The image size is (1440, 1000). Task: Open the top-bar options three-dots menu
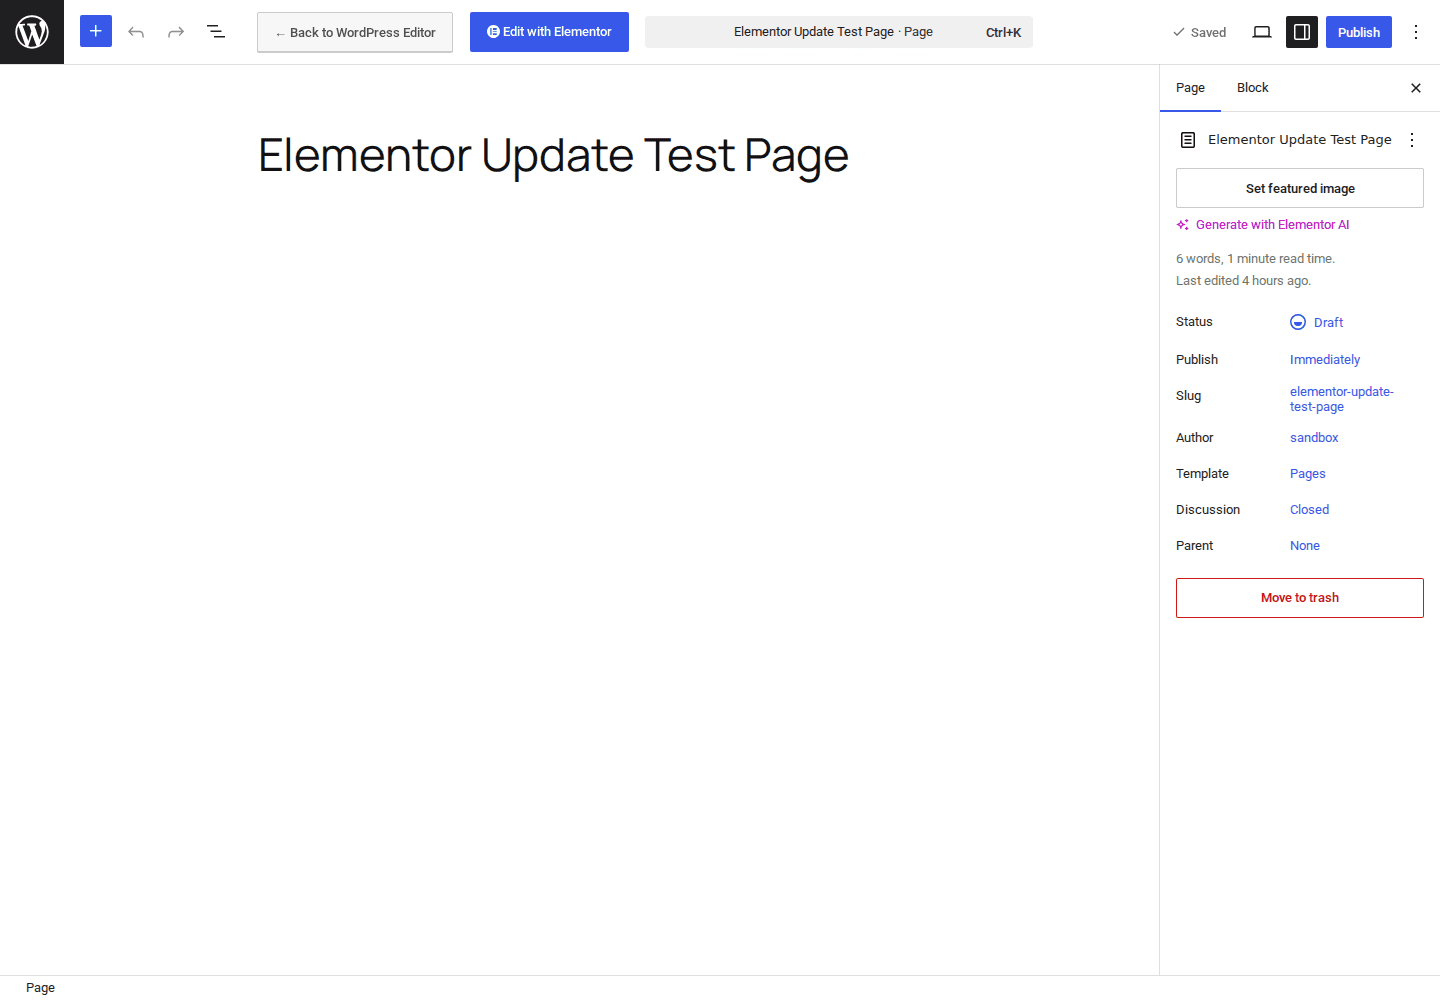tap(1416, 32)
